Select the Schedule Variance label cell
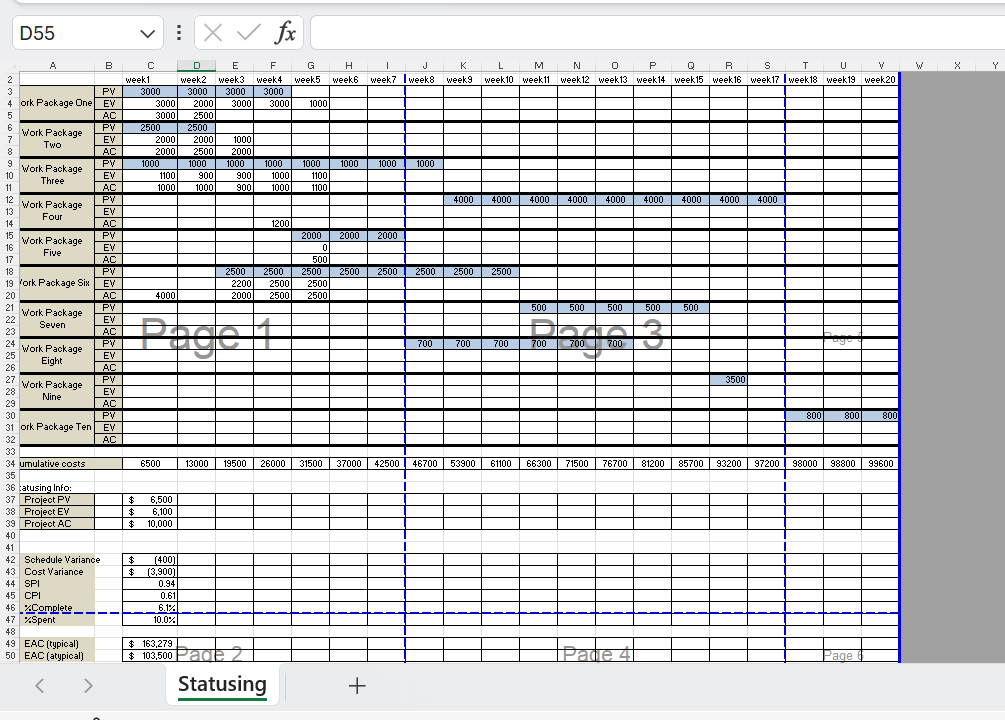 pos(60,560)
